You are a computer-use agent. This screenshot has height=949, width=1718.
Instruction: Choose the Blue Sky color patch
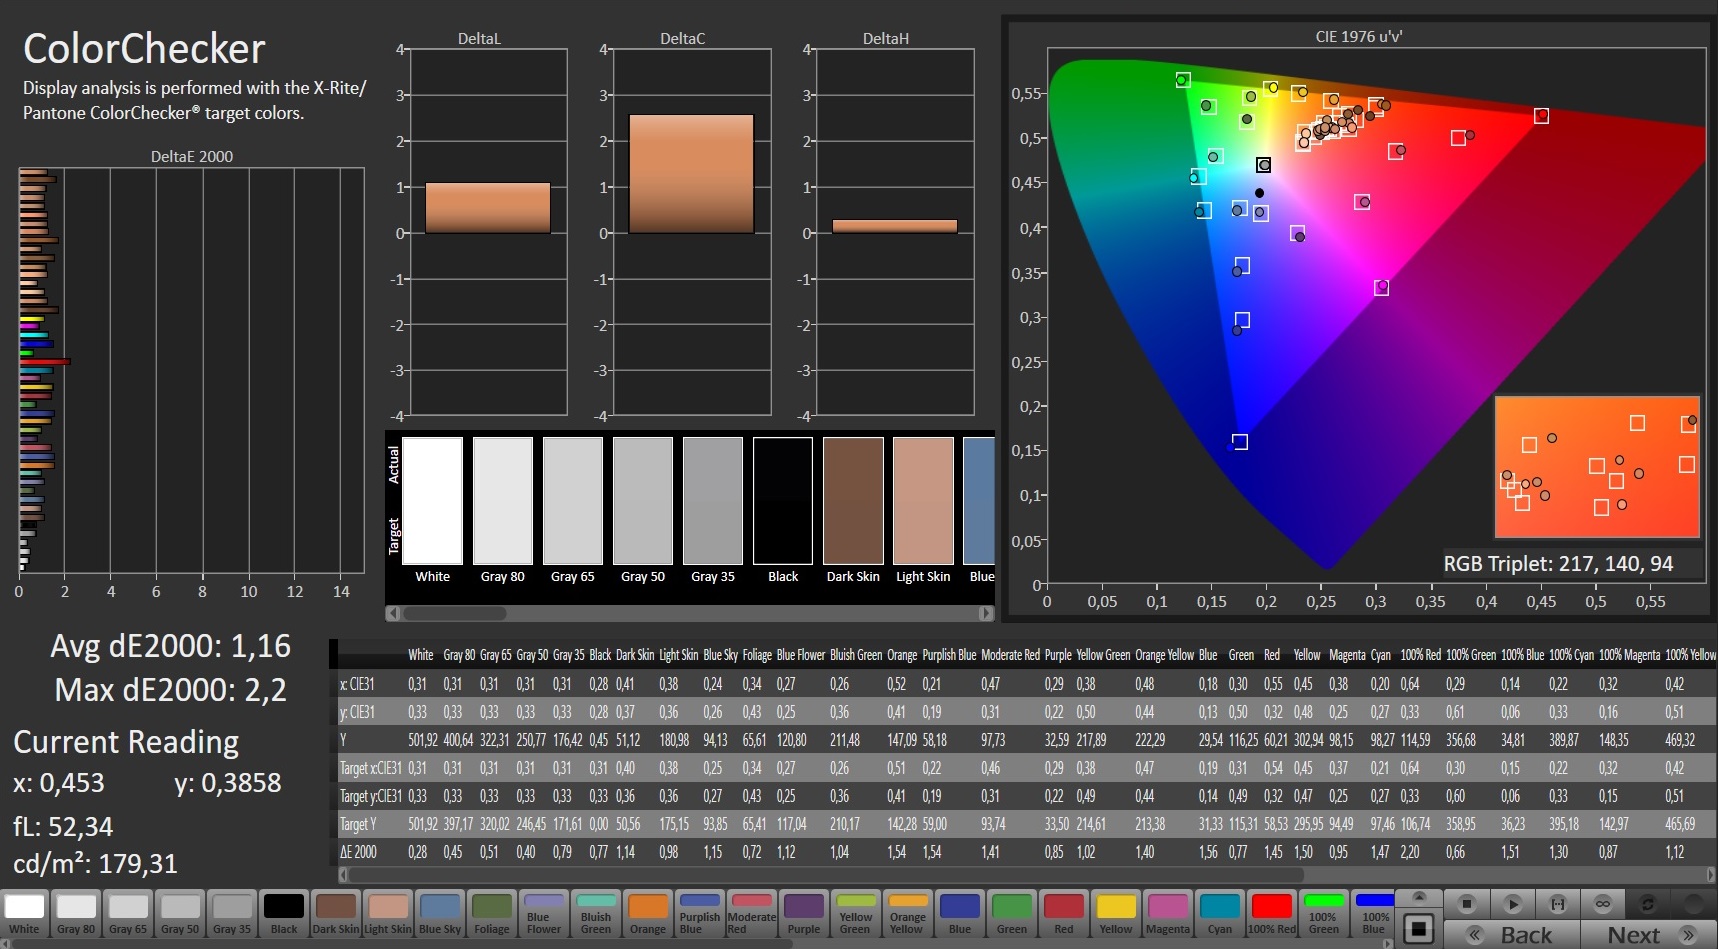click(440, 913)
